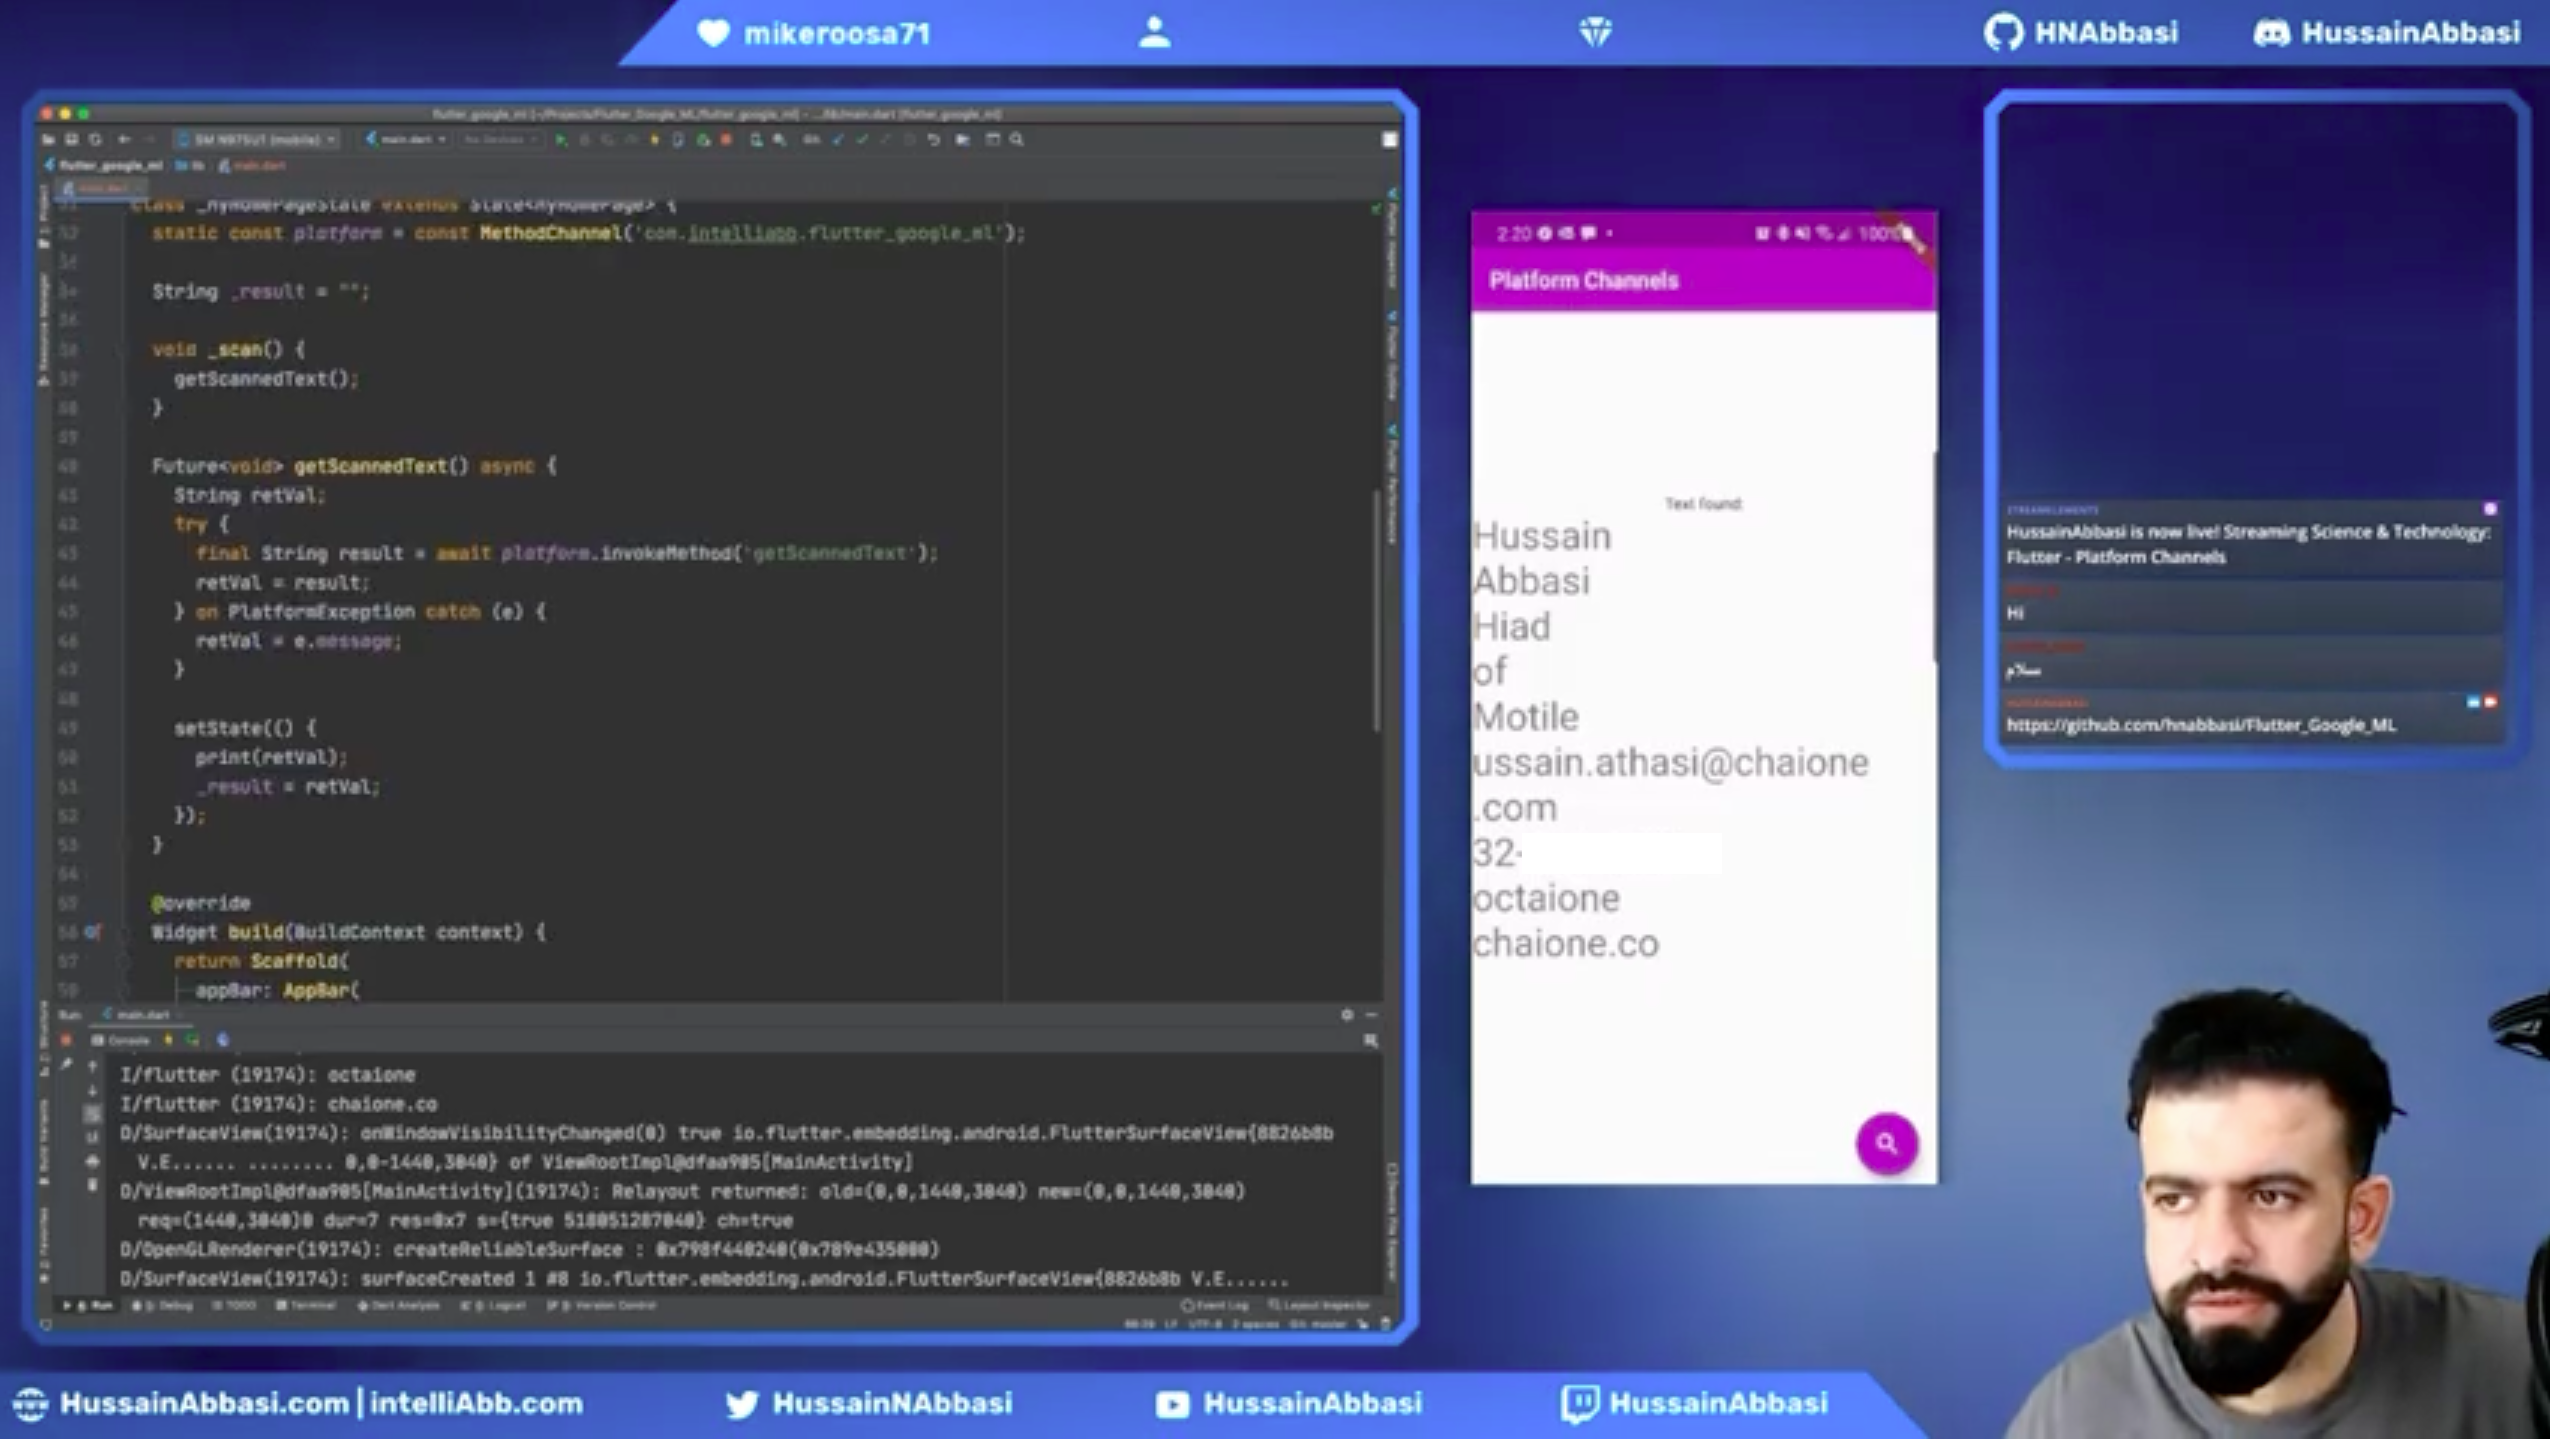Click editor vertical scrollbar

(x=1376, y=610)
